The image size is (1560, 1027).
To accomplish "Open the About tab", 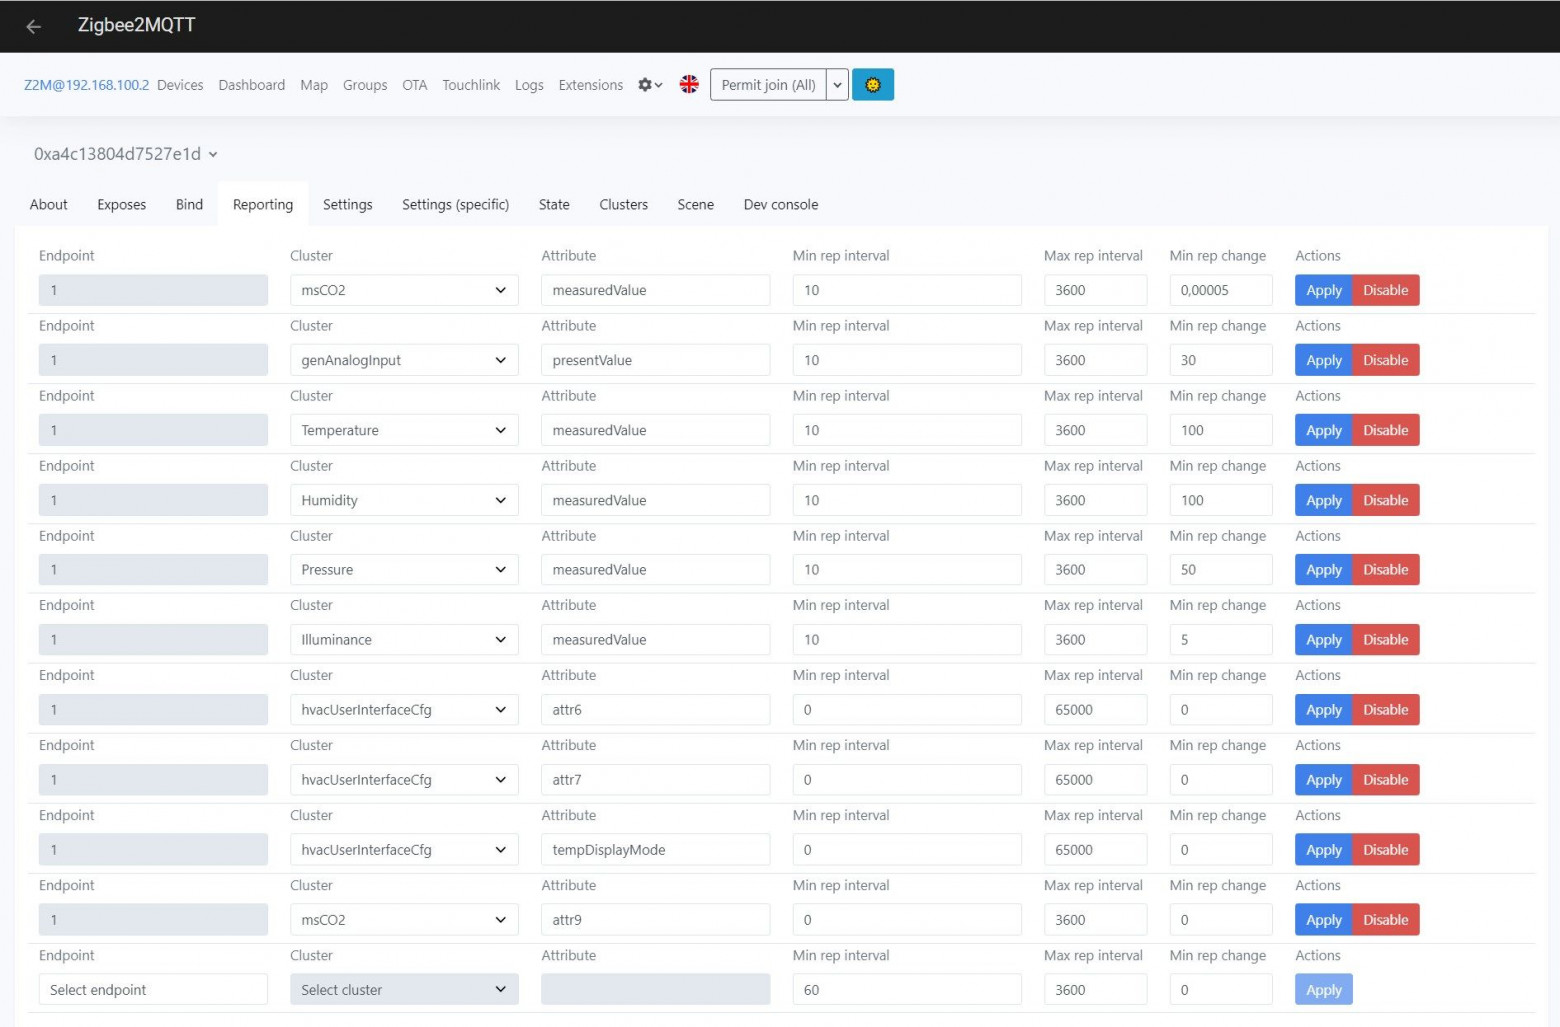I will point(49,205).
